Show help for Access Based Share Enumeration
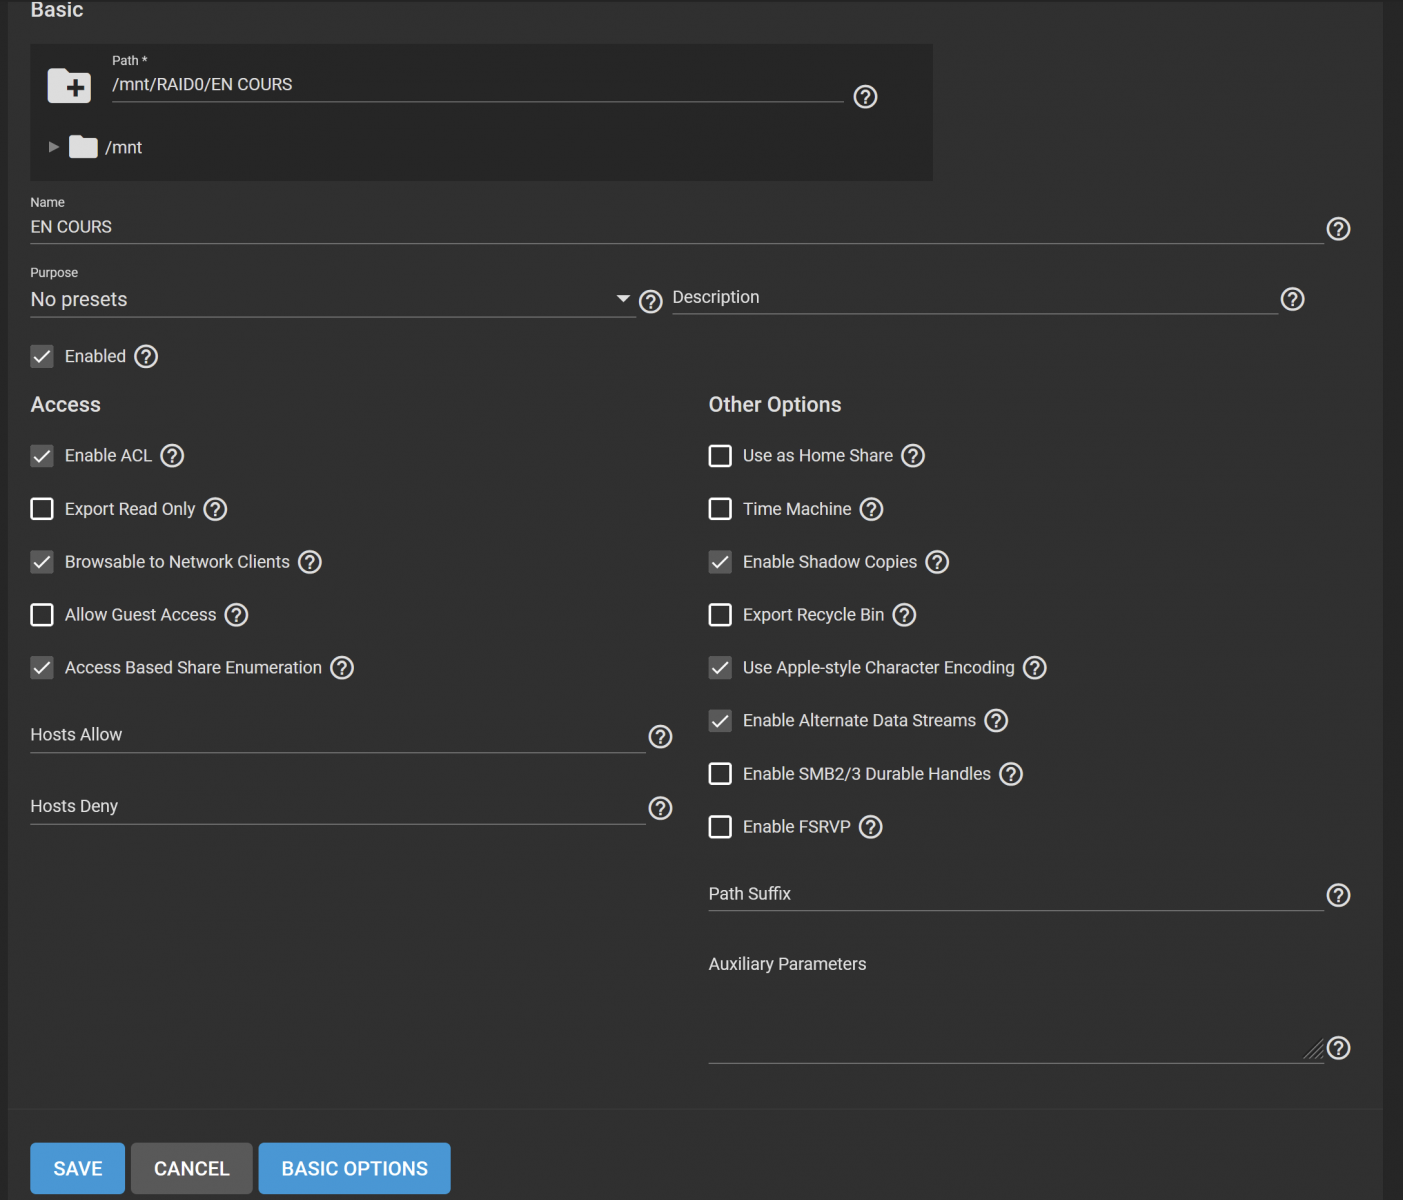 [x=342, y=668]
